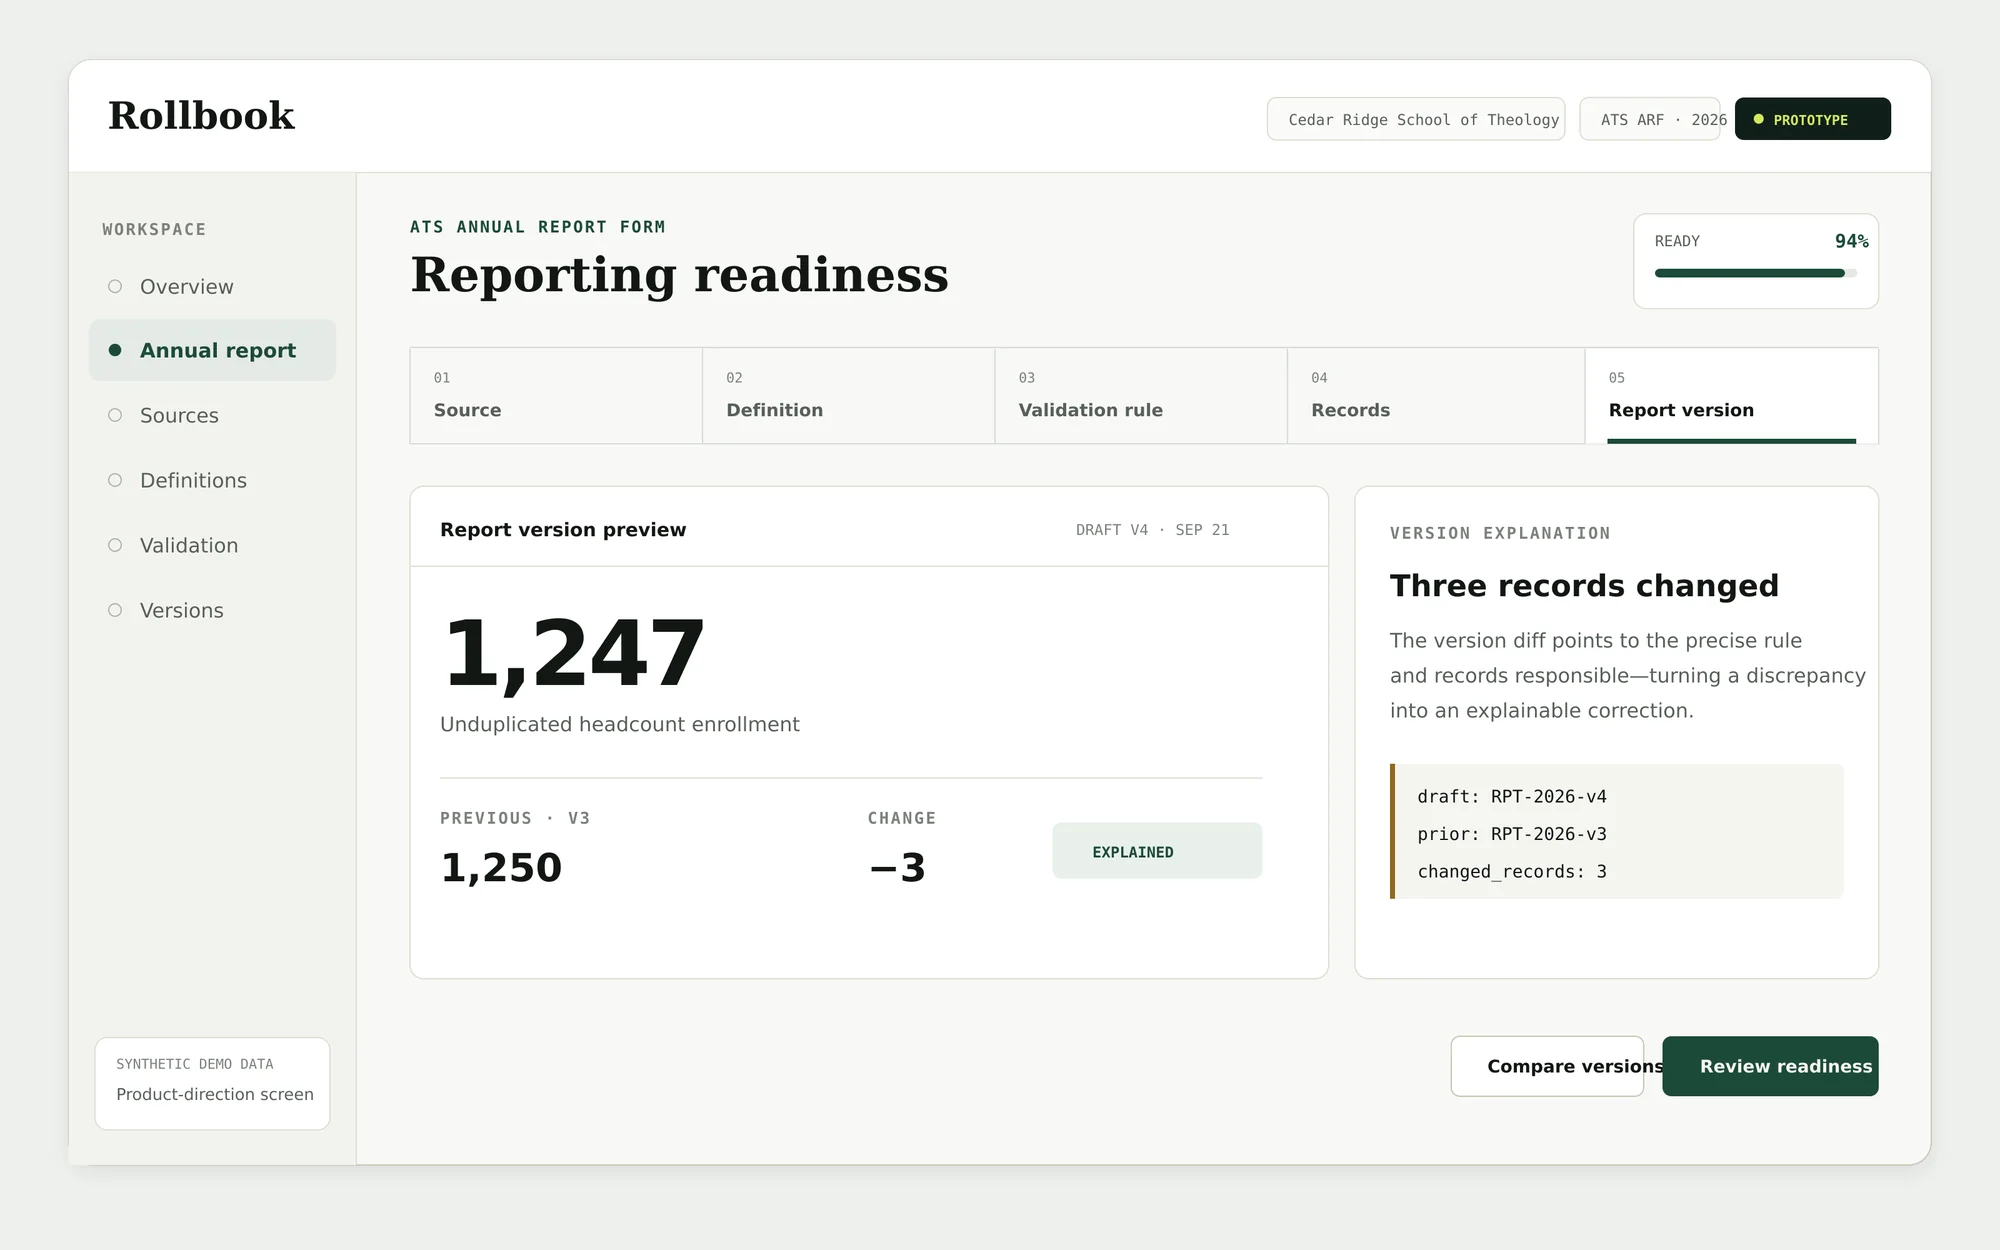Click the WORKSPACE sidebar heading
The image size is (2000, 1250).
pyautogui.click(x=154, y=230)
